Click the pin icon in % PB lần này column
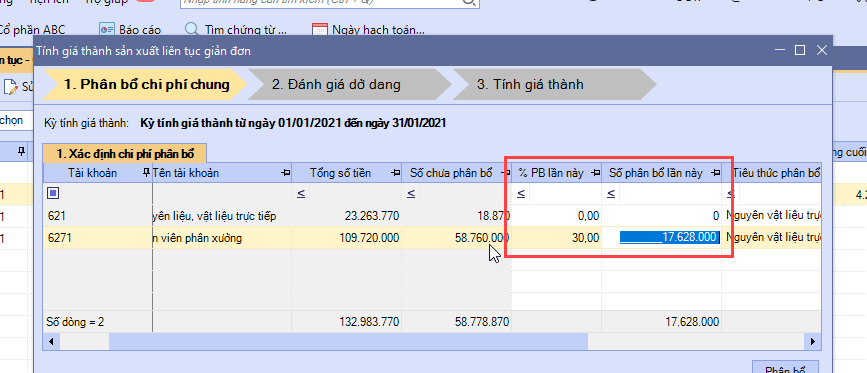 pyautogui.click(x=596, y=173)
